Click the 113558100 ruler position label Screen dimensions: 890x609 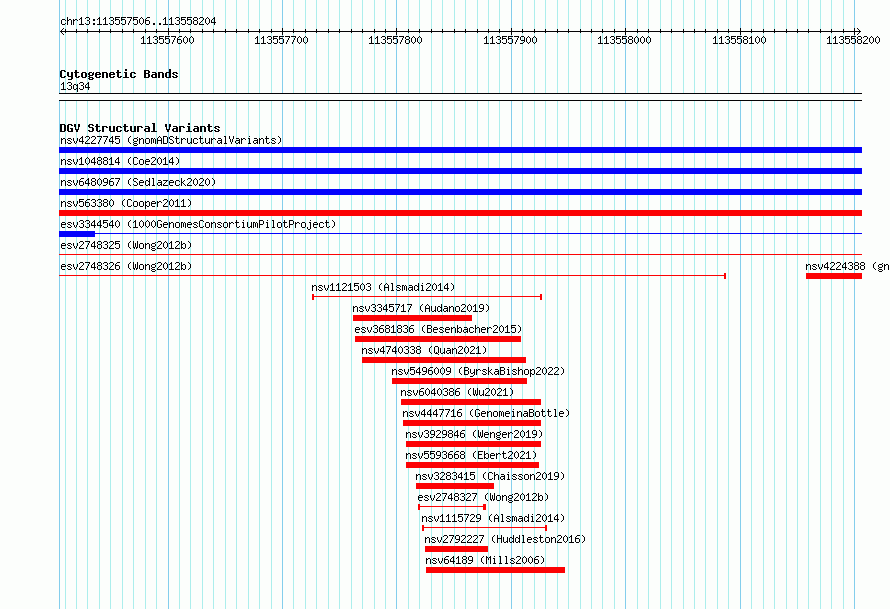(739, 40)
